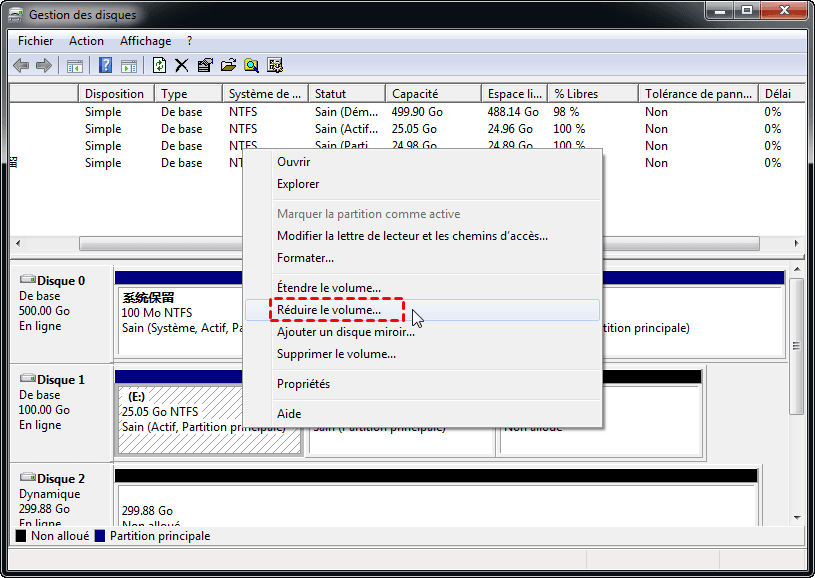Click the Disque 0 label
Screen dimensions: 815x578
(61, 281)
